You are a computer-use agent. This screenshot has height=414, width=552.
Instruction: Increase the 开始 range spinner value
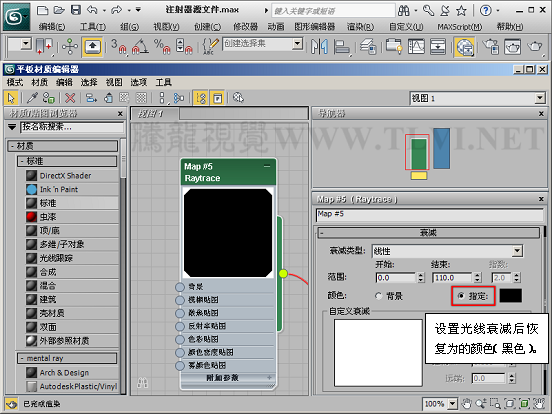coord(421,275)
